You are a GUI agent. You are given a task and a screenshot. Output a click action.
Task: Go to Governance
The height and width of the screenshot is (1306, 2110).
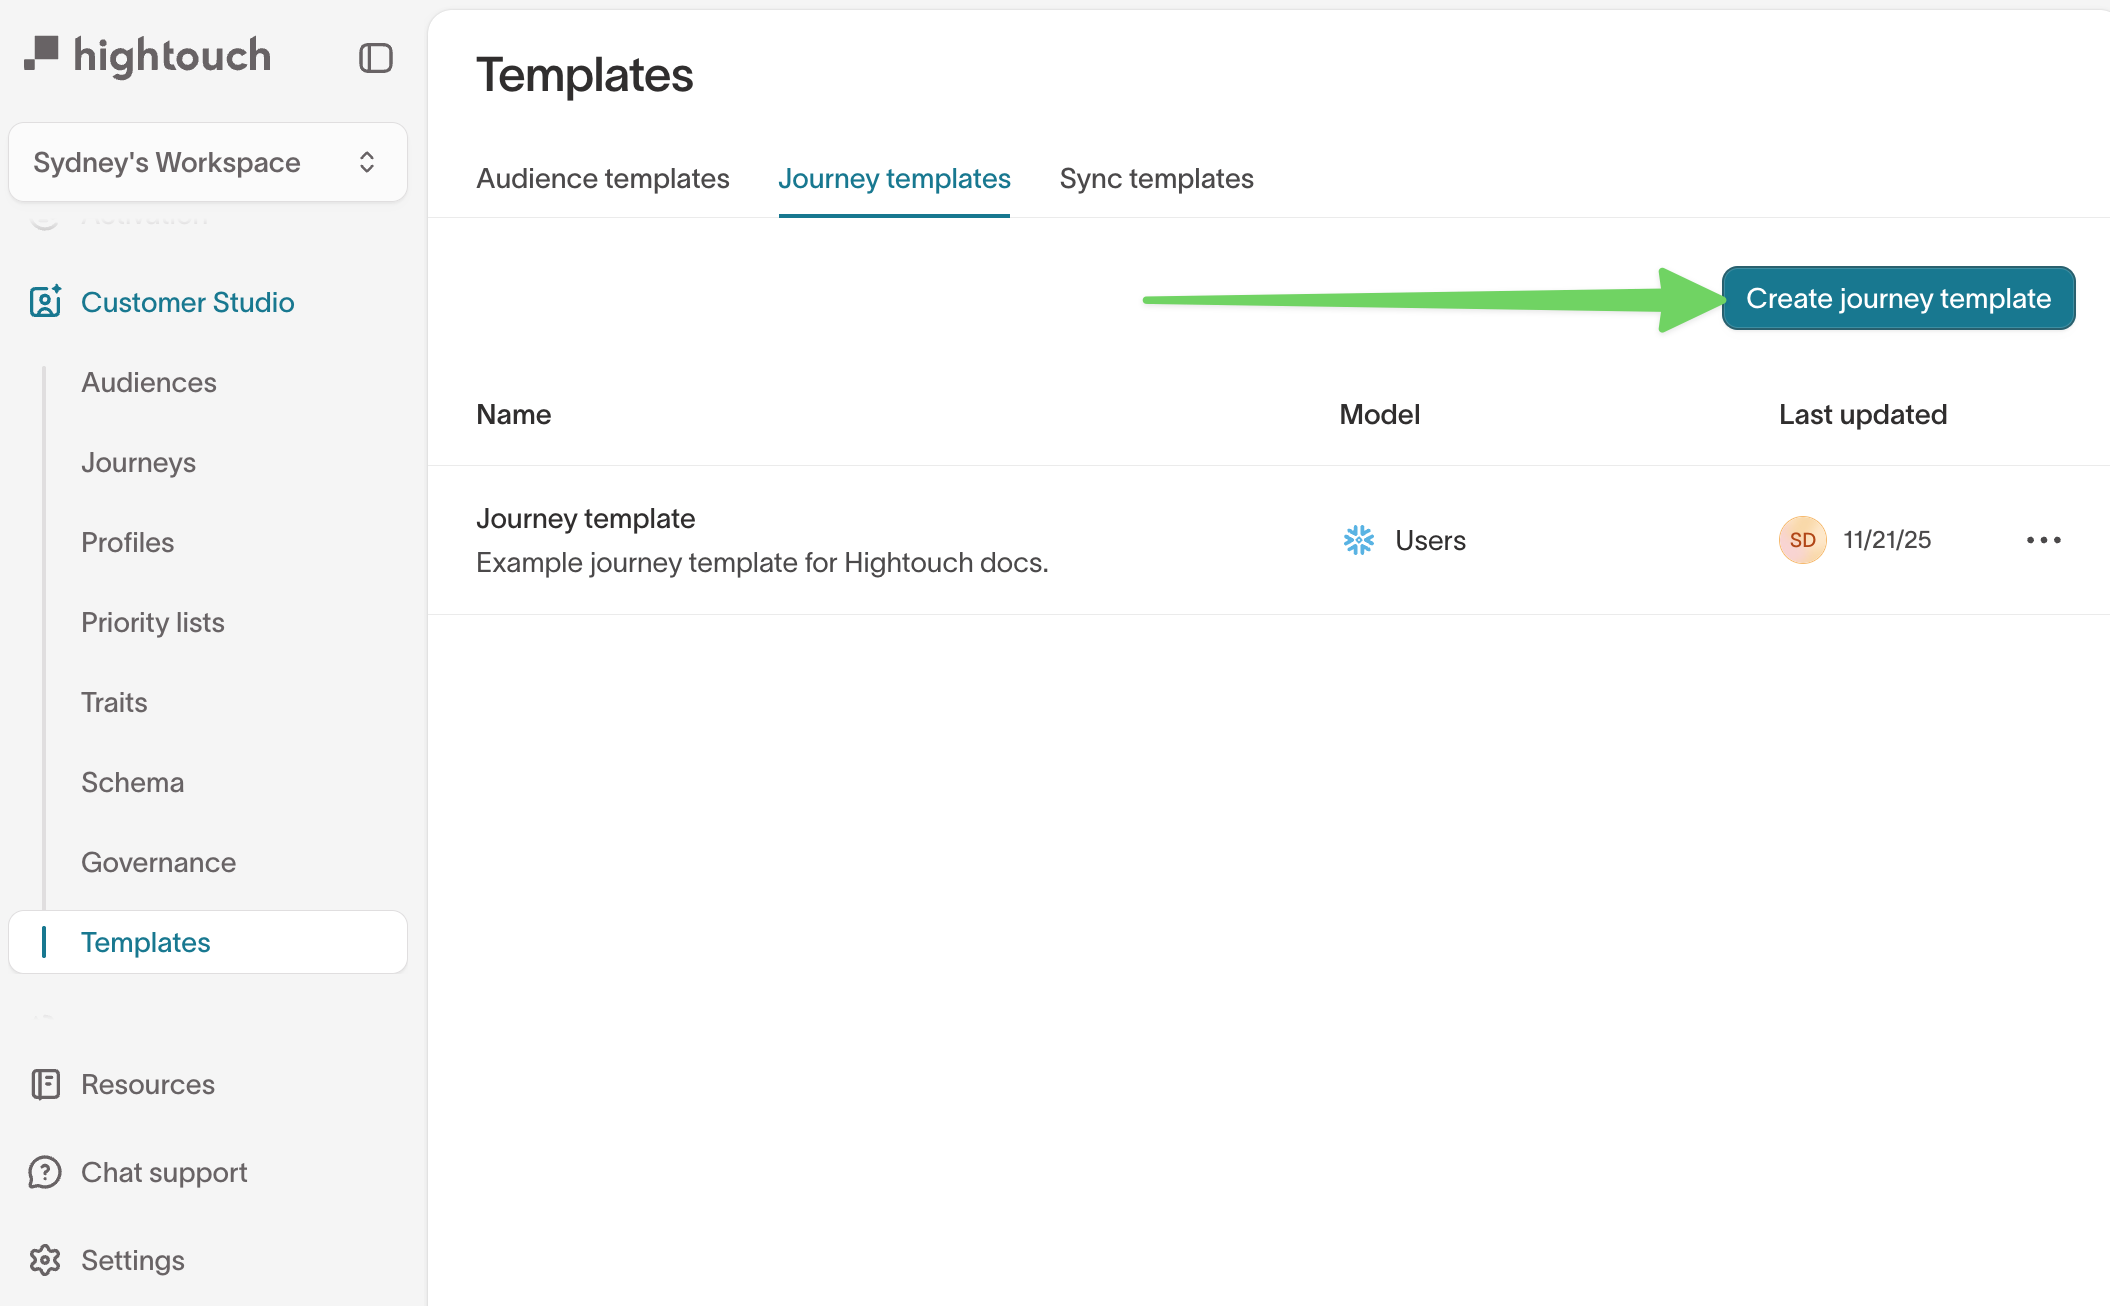coord(159,862)
